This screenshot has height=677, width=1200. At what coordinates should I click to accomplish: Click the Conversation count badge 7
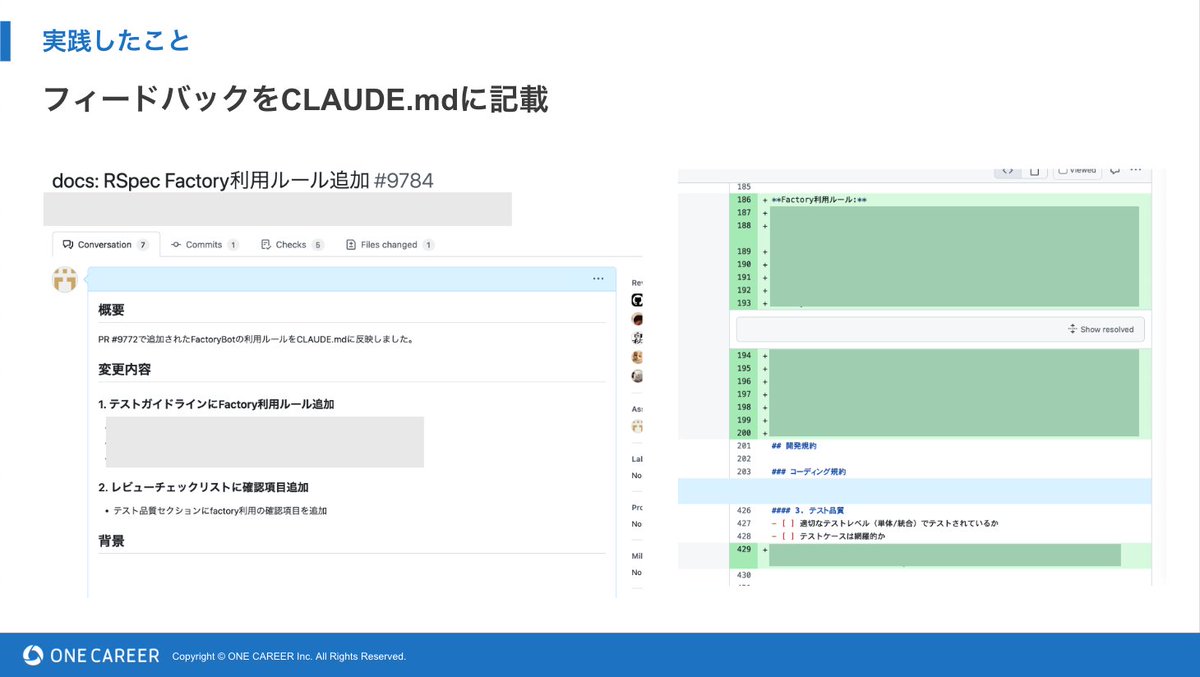[143, 244]
